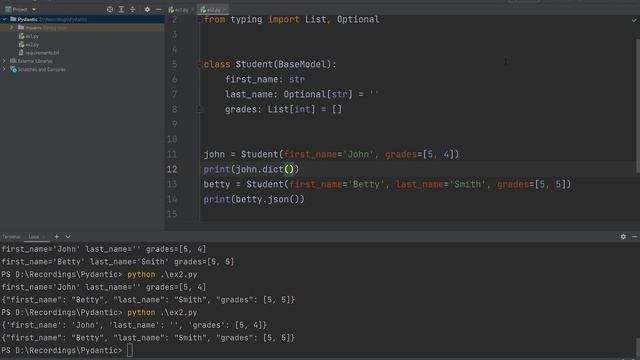
Task: Click the Python file icon on ex1.py tab
Action: 171,9
